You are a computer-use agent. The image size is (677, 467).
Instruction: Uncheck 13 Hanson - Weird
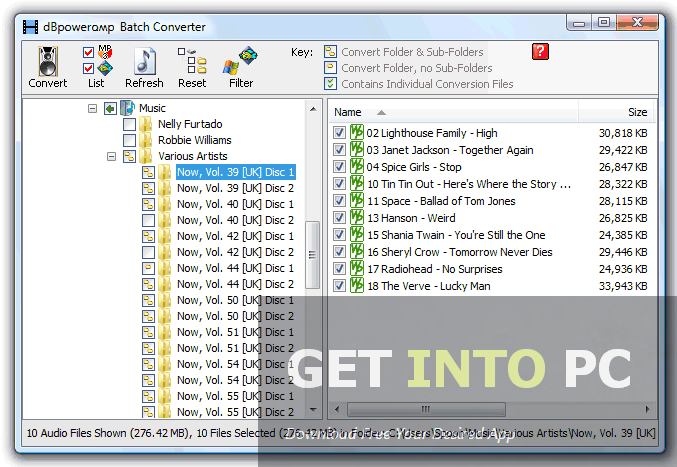point(339,218)
